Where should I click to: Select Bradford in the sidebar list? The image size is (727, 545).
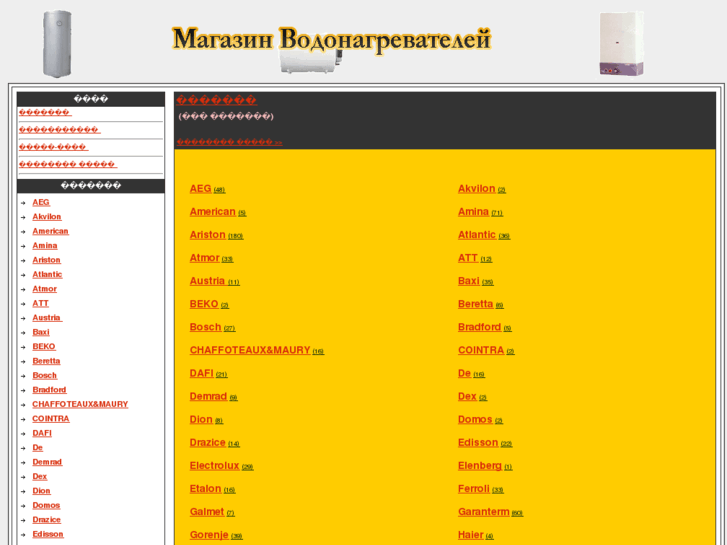coord(50,390)
